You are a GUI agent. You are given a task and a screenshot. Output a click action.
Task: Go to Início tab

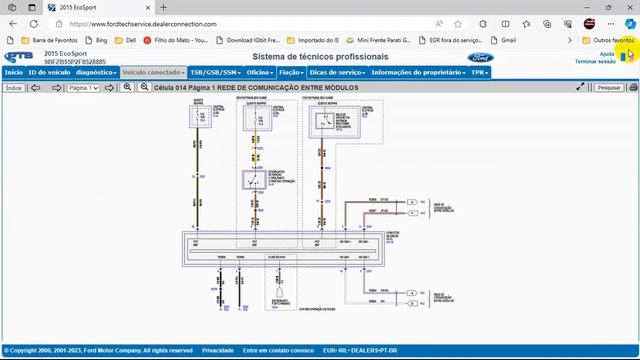(x=14, y=72)
